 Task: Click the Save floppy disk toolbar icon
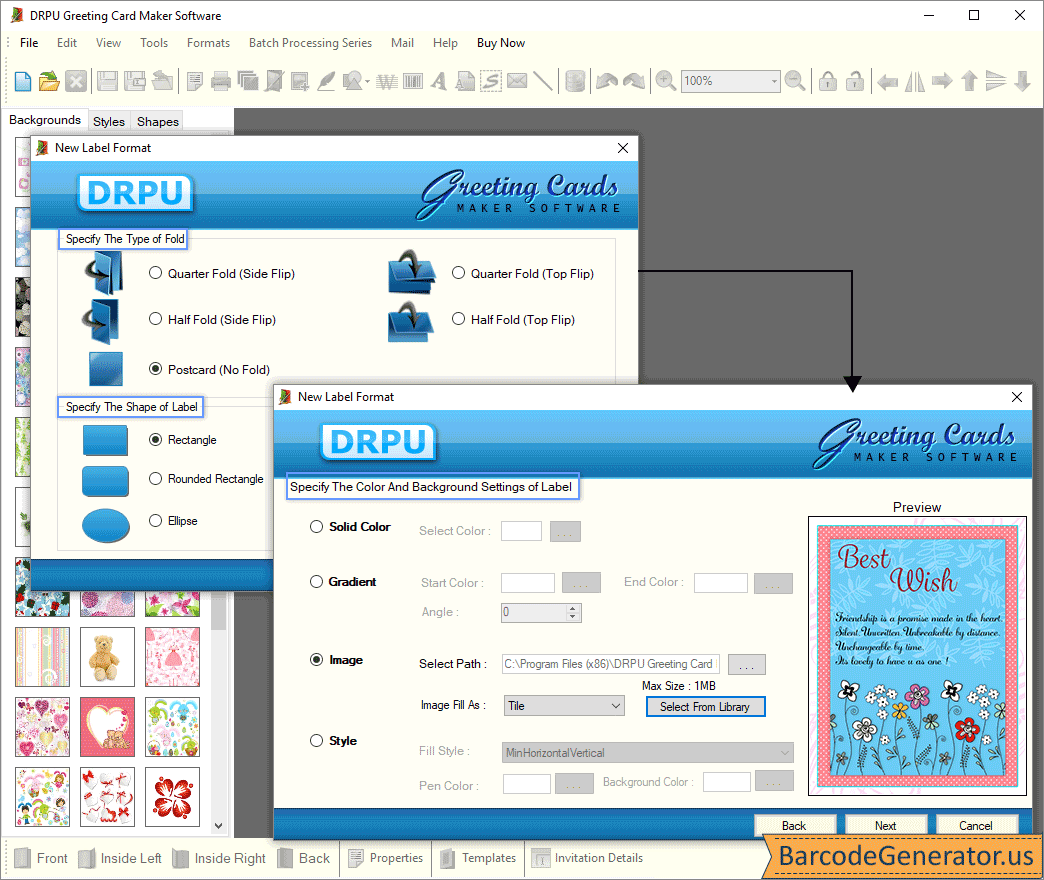click(x=107, y=81)
